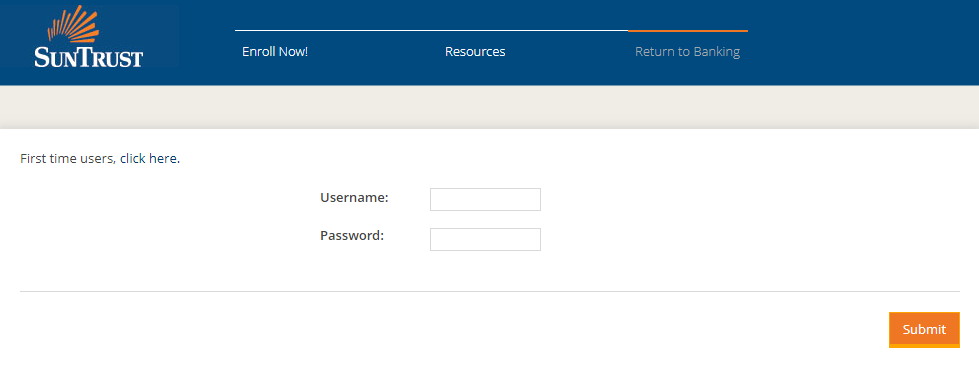Select the Return to Banking tab
The image size is (979, 381).
[x=687, y=52]
